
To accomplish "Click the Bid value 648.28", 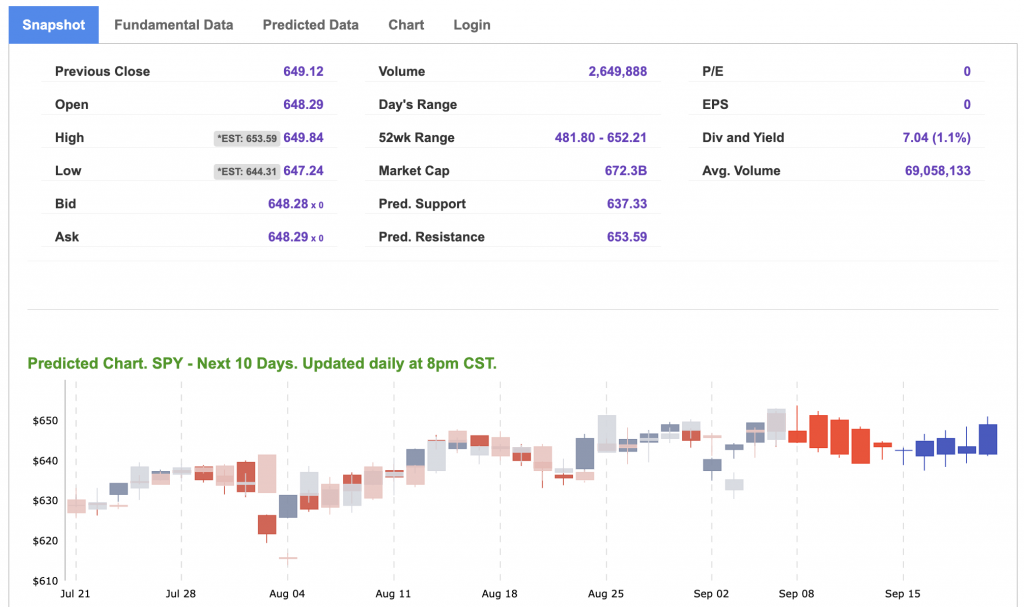I will [288, 204].
